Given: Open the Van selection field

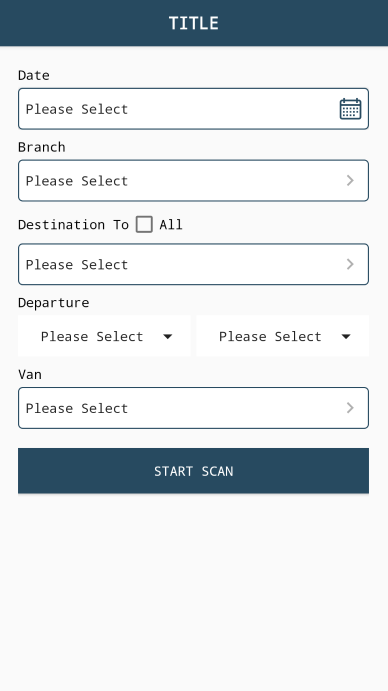Looking at the screenshot, I should point(194,408).
